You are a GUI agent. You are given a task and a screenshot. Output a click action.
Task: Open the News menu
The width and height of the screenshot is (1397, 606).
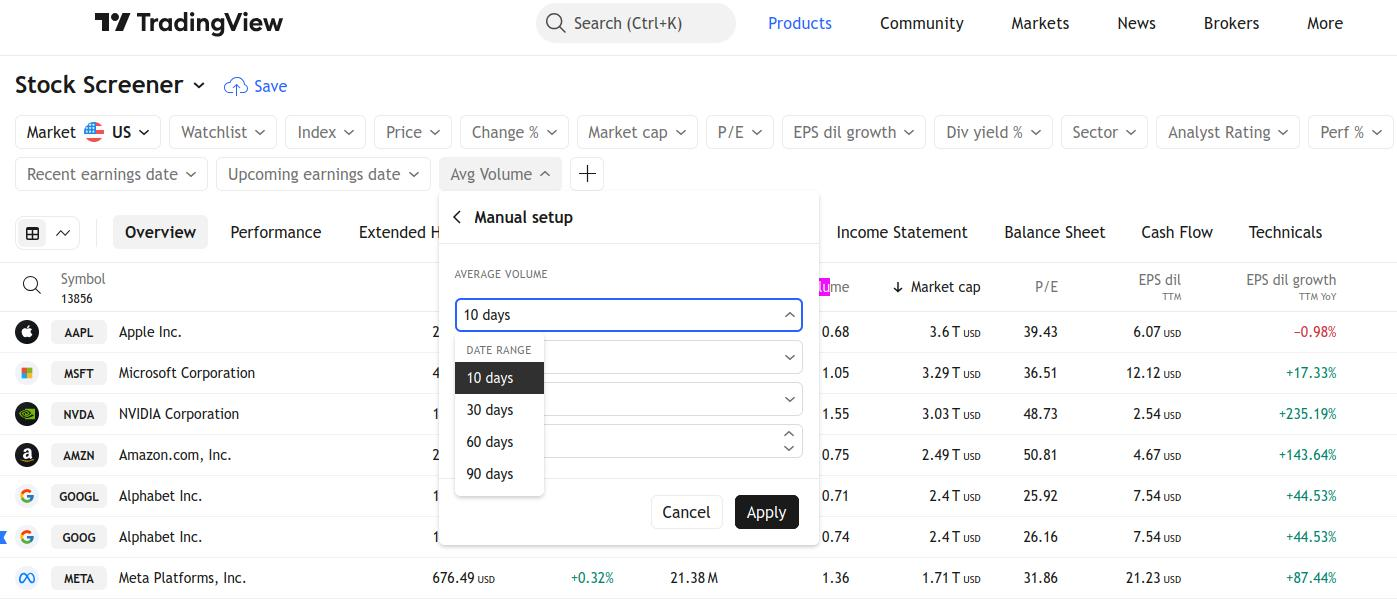(x=1136, y=23)
